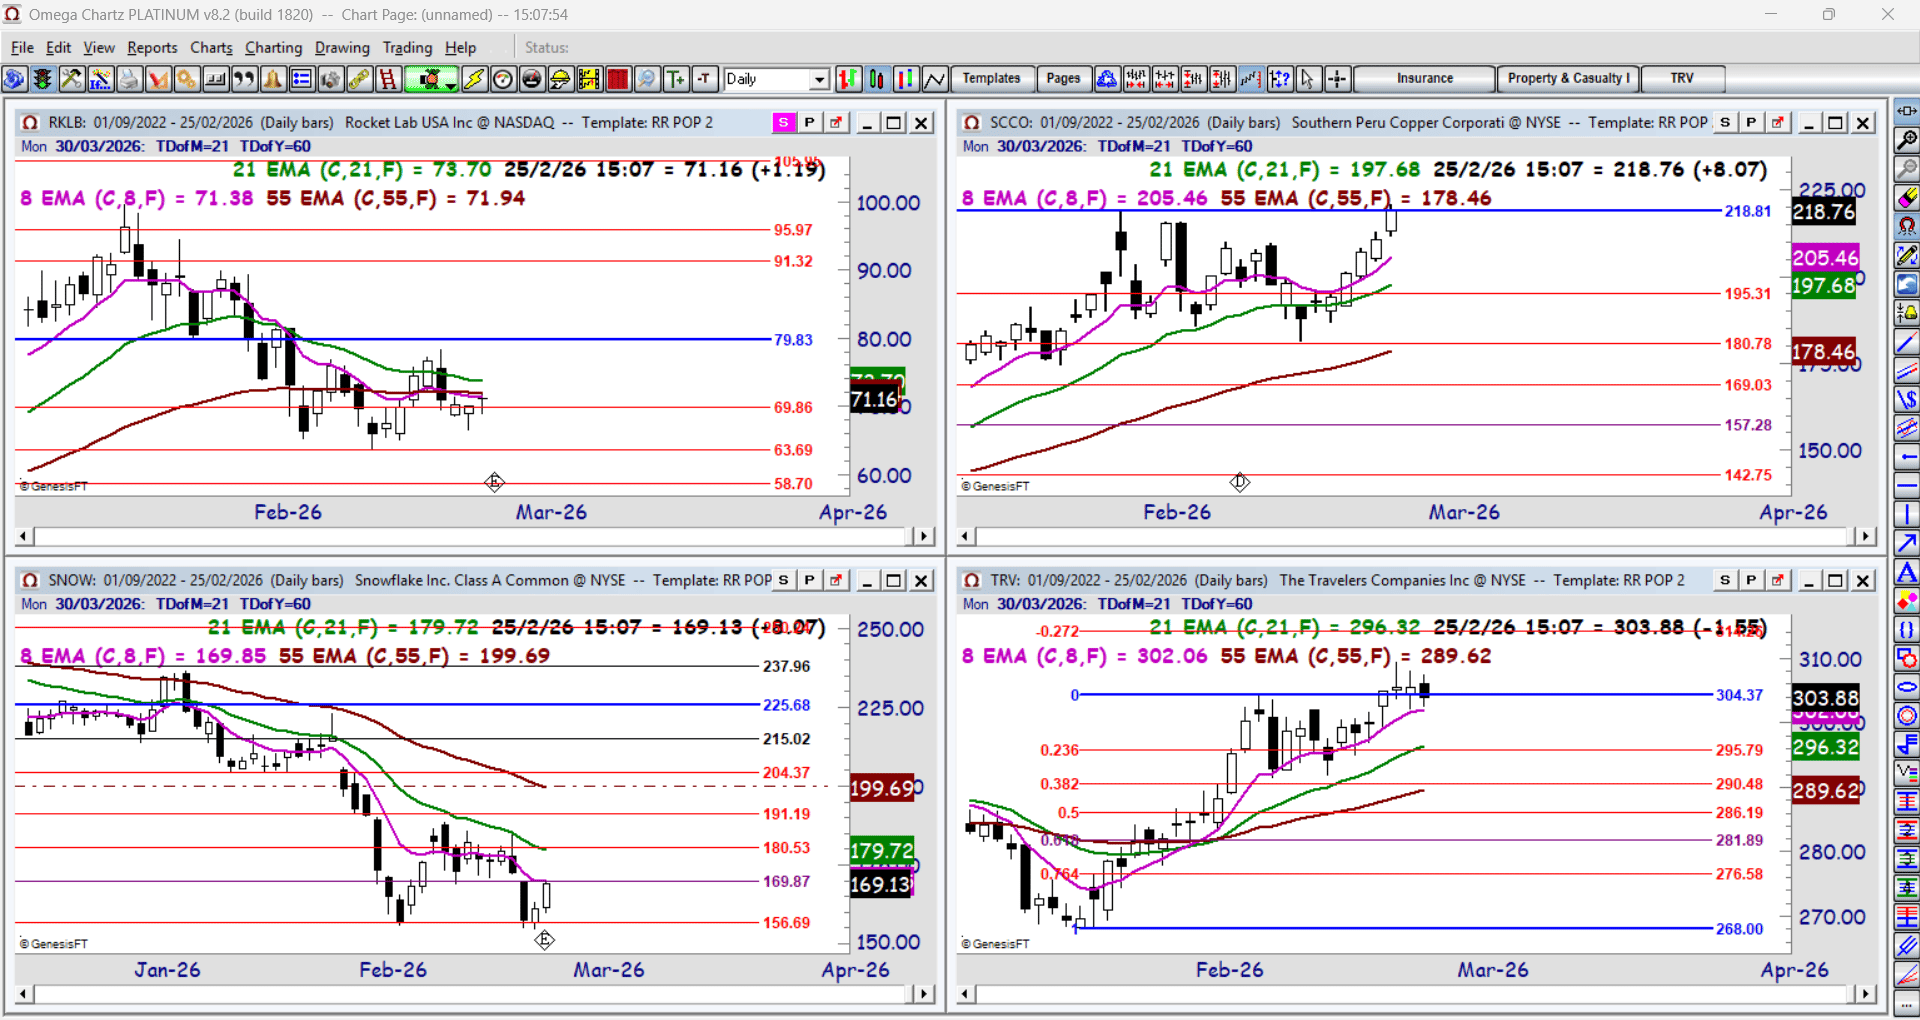Click the traffic light toolbar icon

point(42,79)
